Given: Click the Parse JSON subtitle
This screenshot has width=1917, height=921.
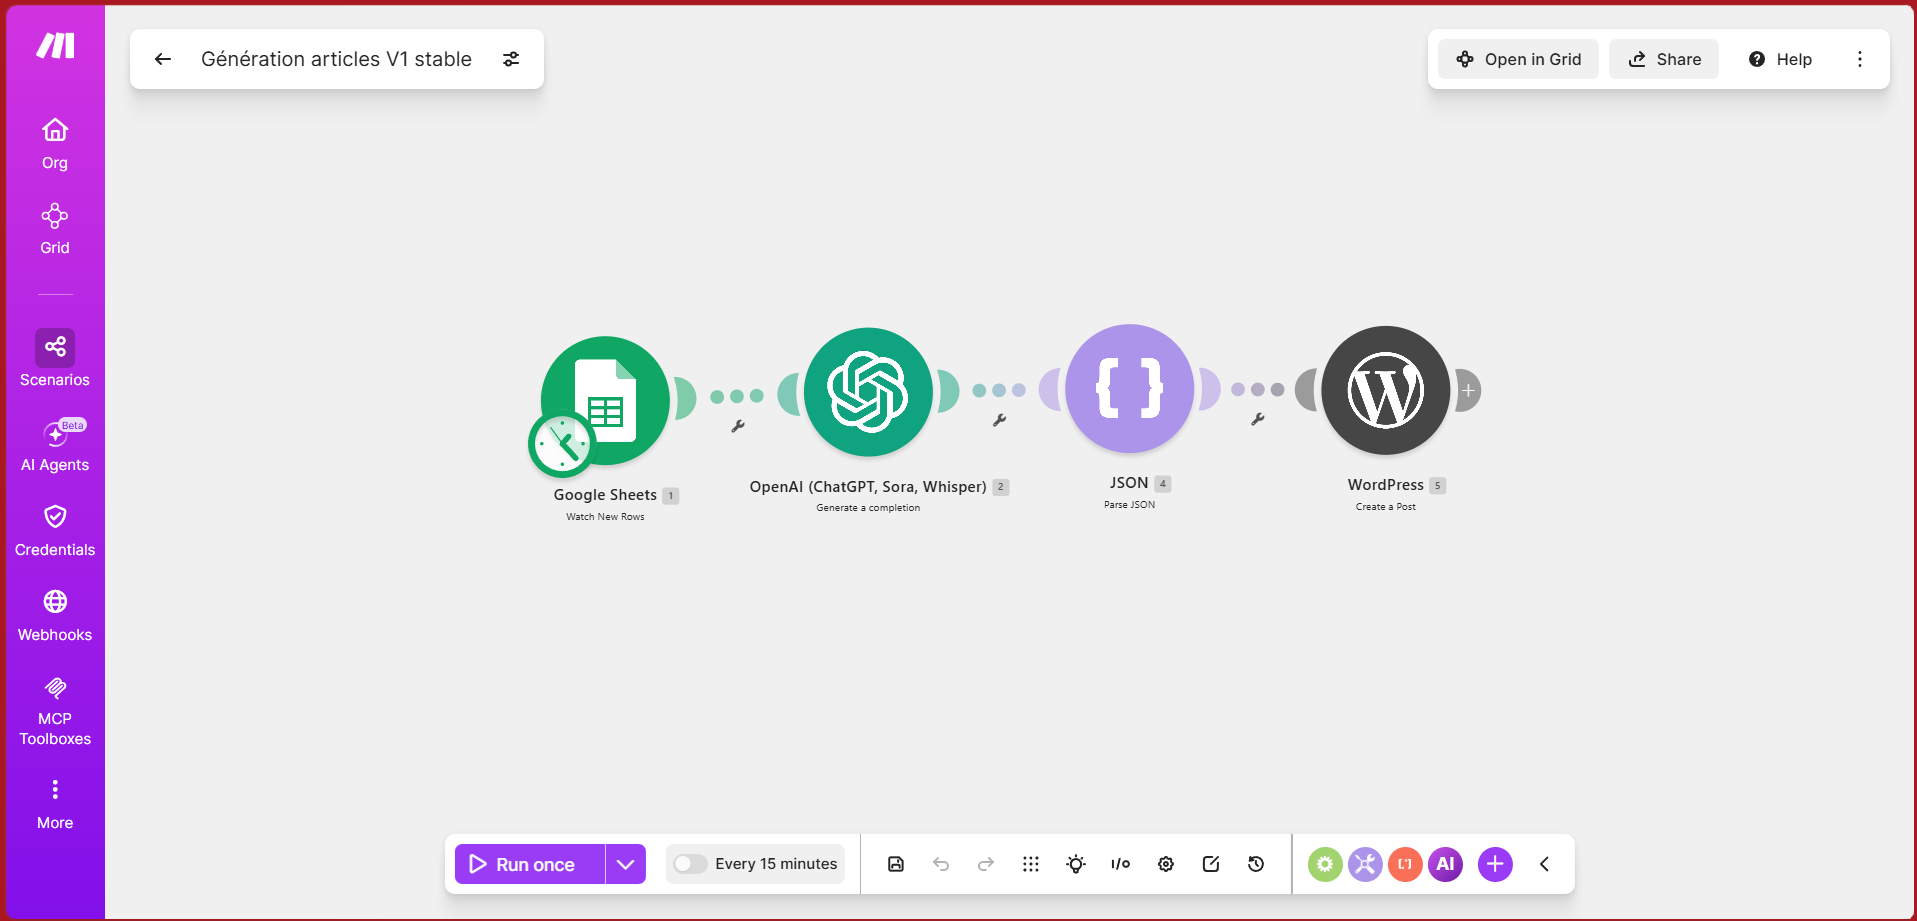Looking at the screenshot, I should (x=1129, y=505).
